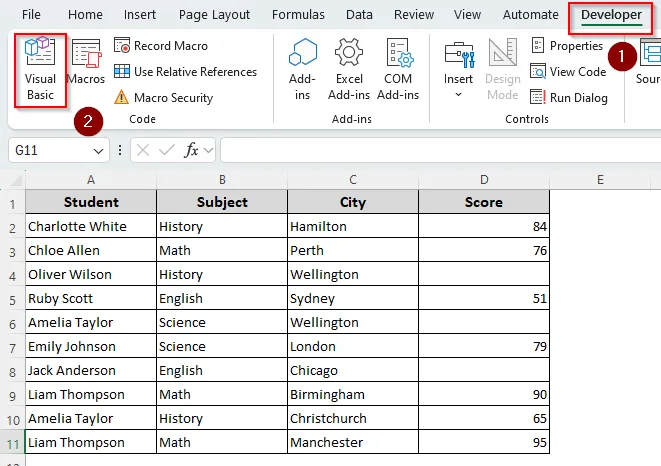Expand the fx dropdown arrow
Image resolution: width=661 pixels, height=466 pixels.
[x=208, y=150]
